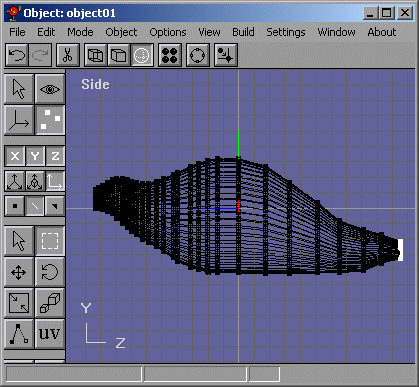419x387 pixels.
Task: Select the scissors Cut tool
Action: point(68,55)
